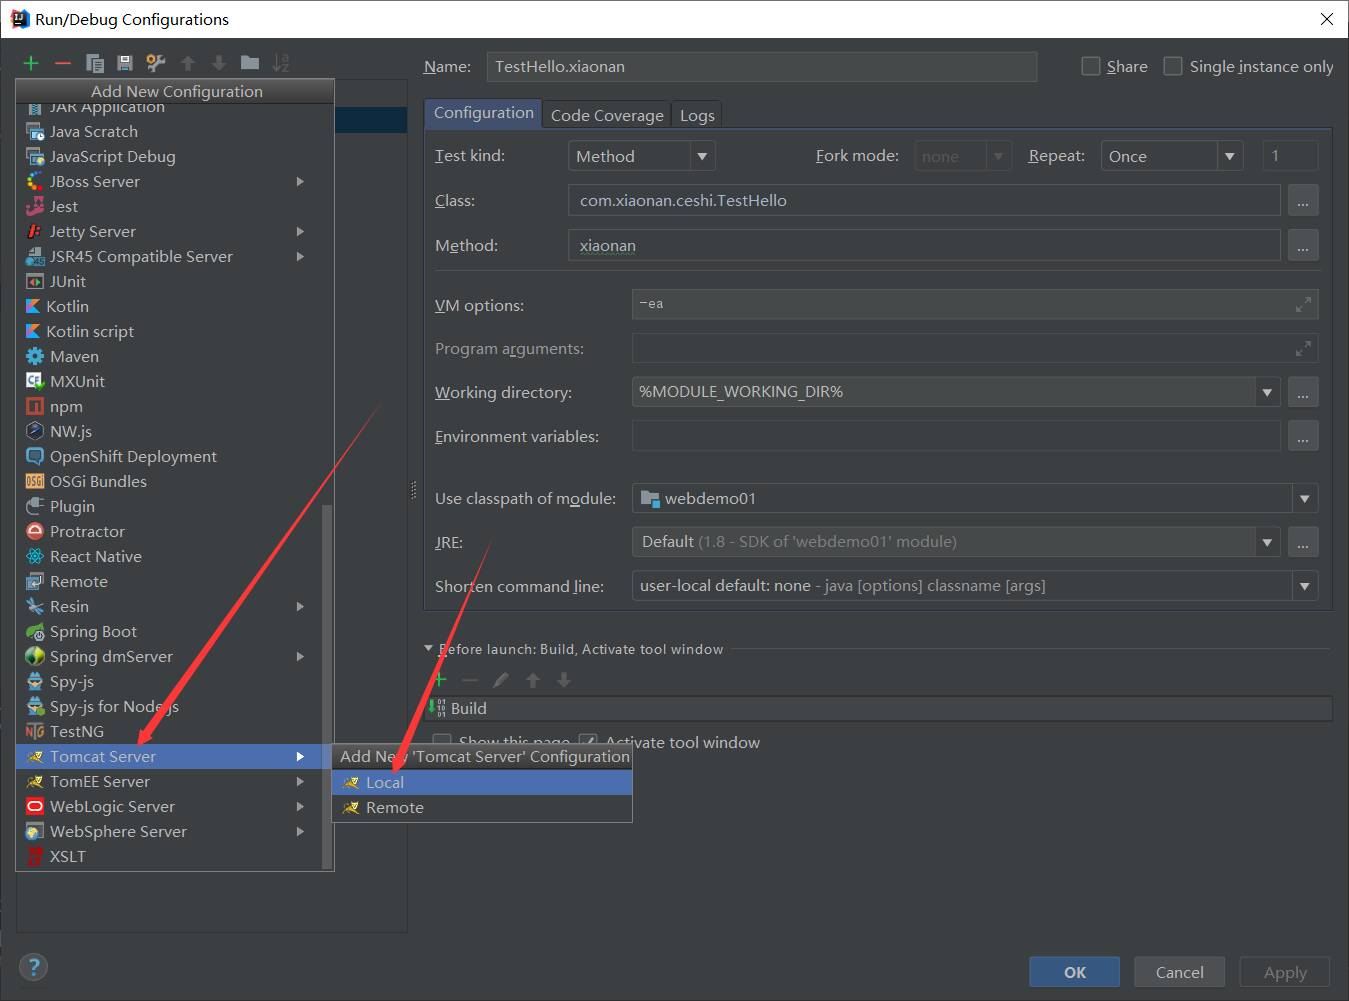Collapse the Before launch section triangle
The width and height of the screenshot is (1349, 1001).
click(x=429, y=649)
